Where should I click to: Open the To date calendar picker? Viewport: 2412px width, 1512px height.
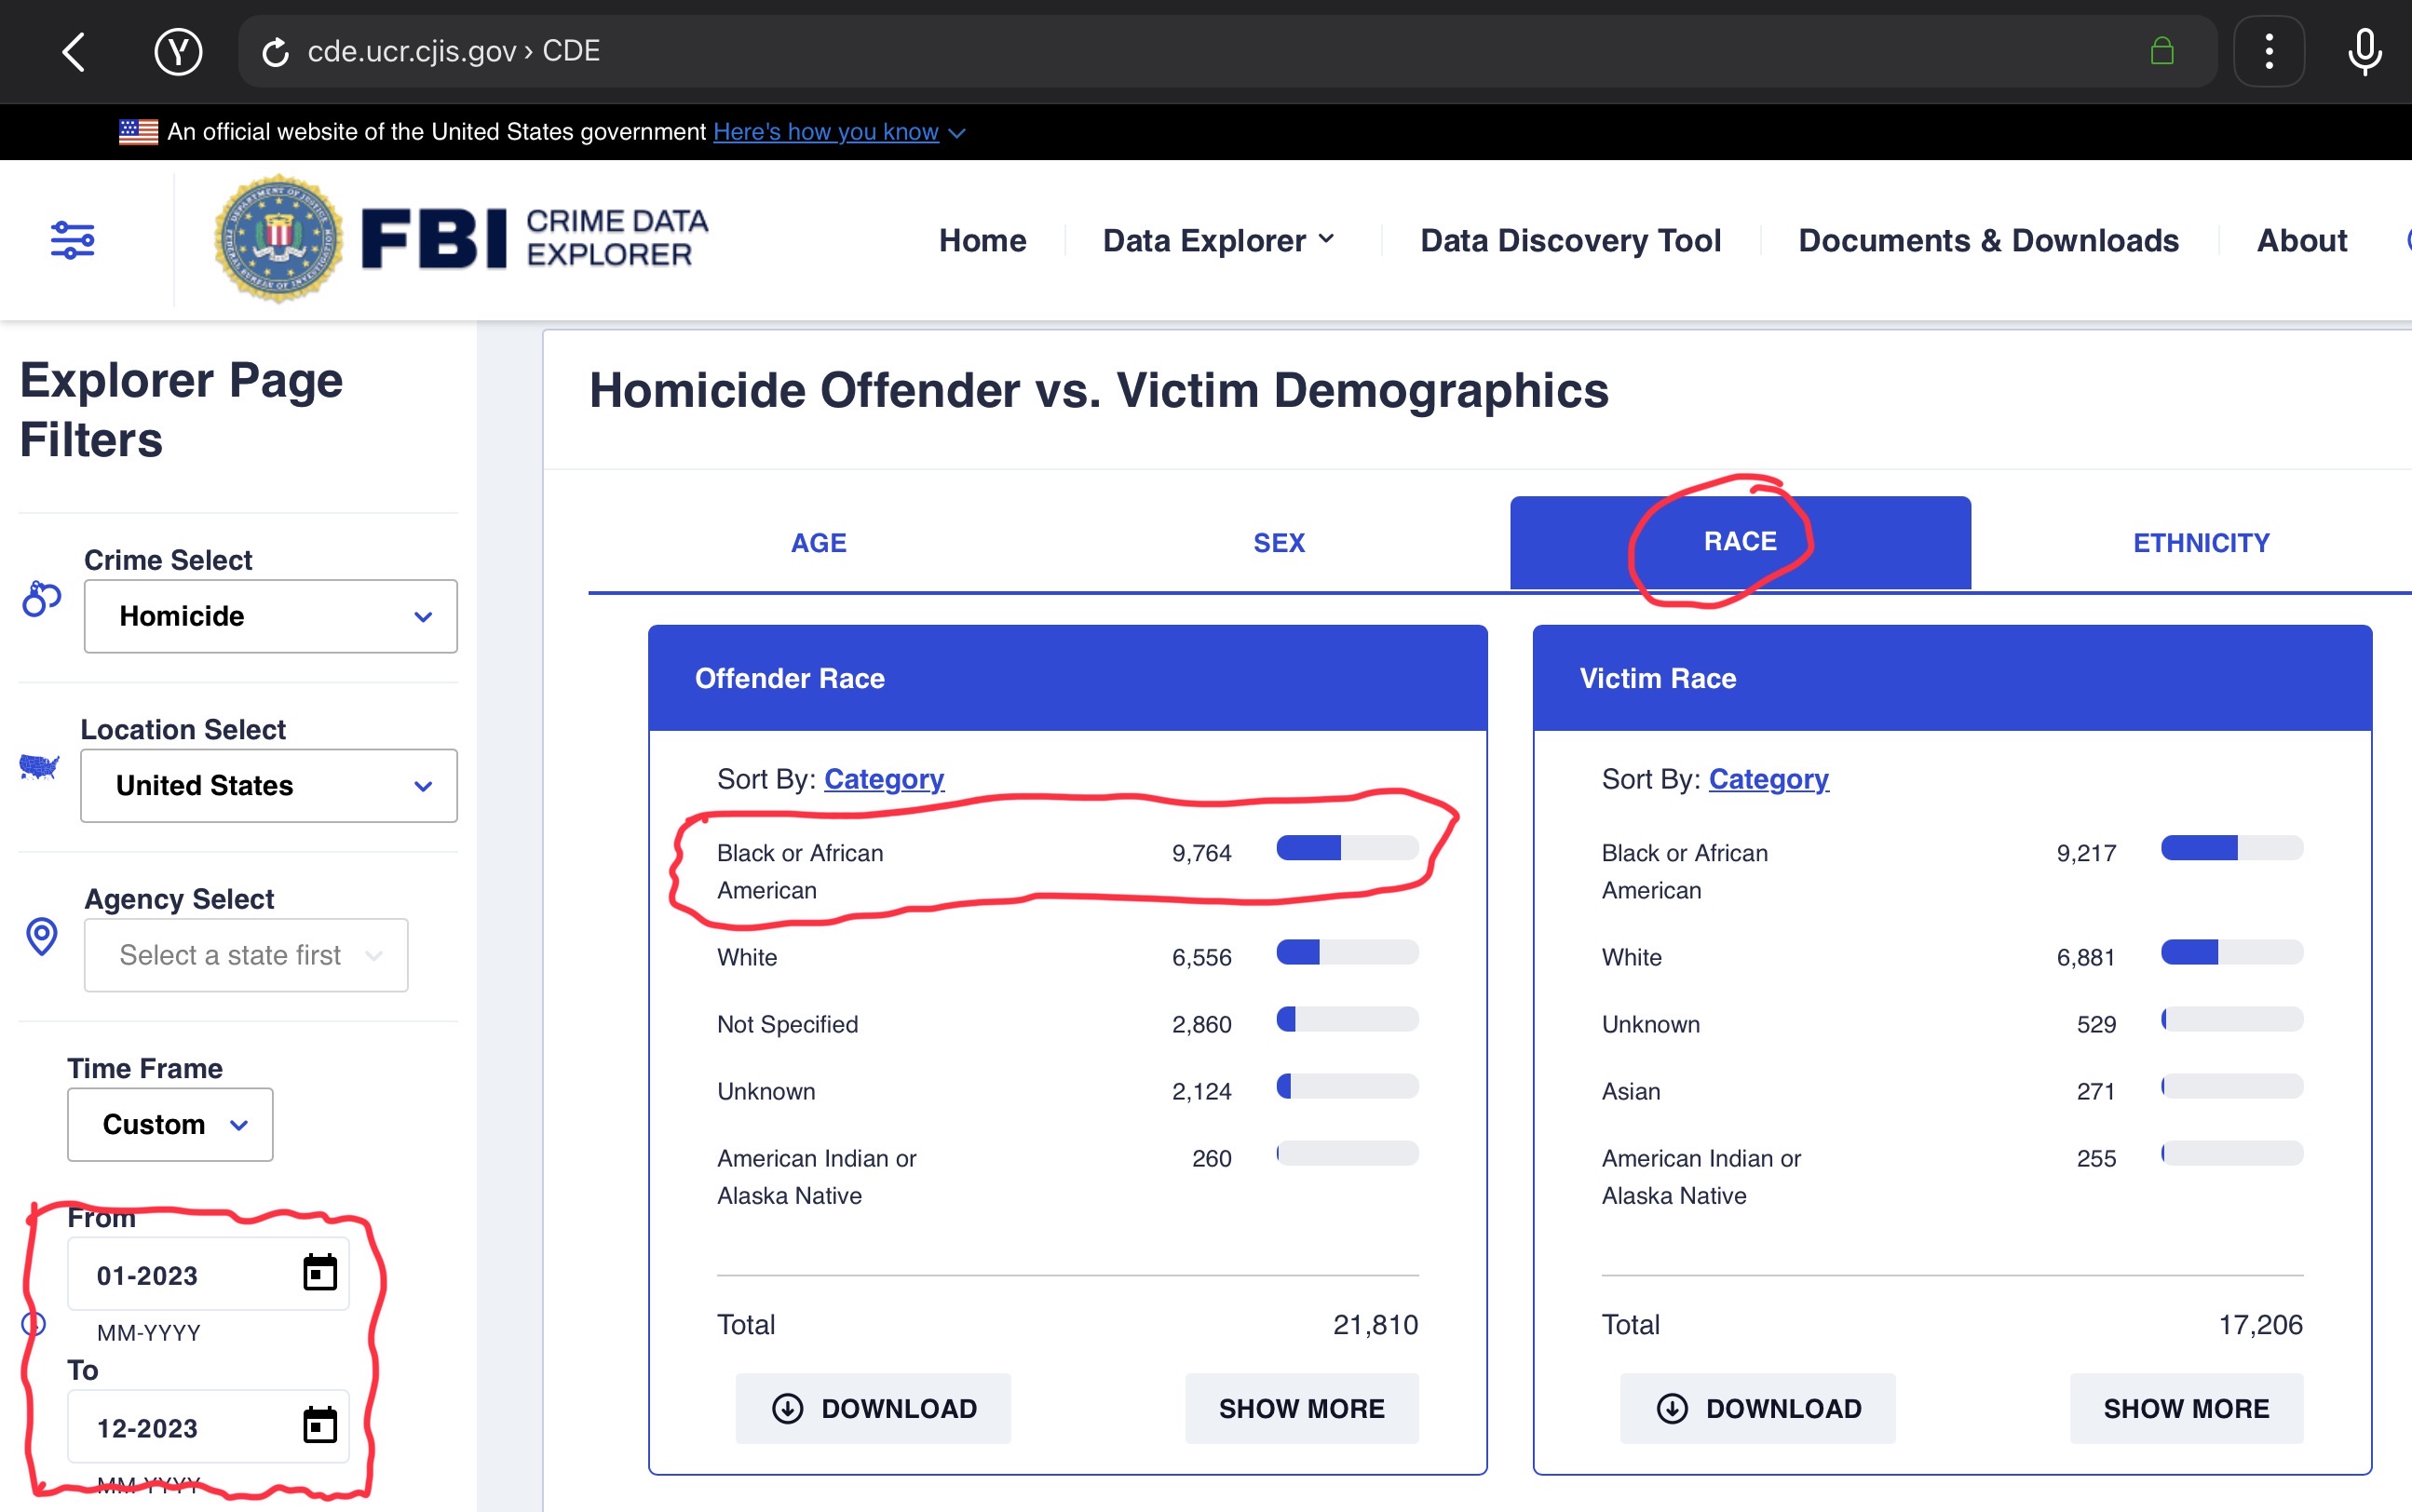[320, 1426]
